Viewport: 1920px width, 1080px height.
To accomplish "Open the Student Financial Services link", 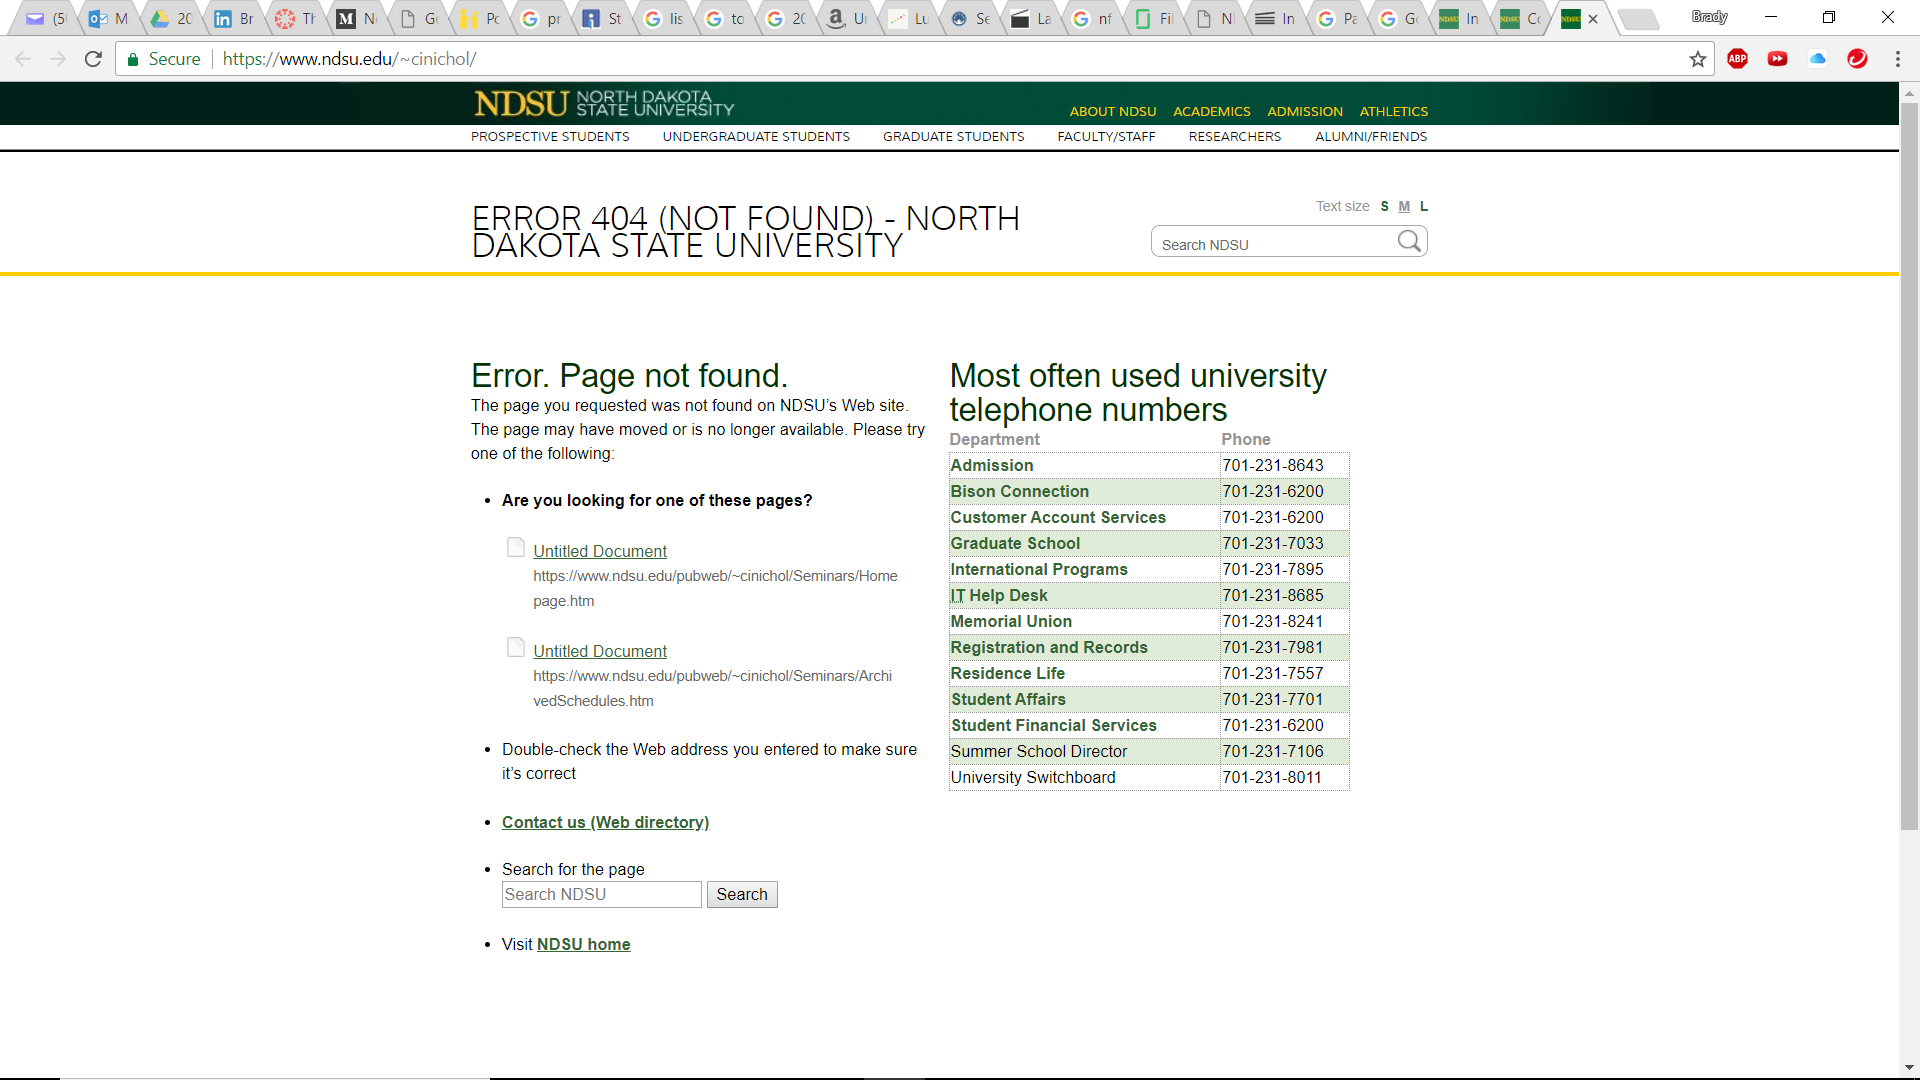I will [1054, 725].
